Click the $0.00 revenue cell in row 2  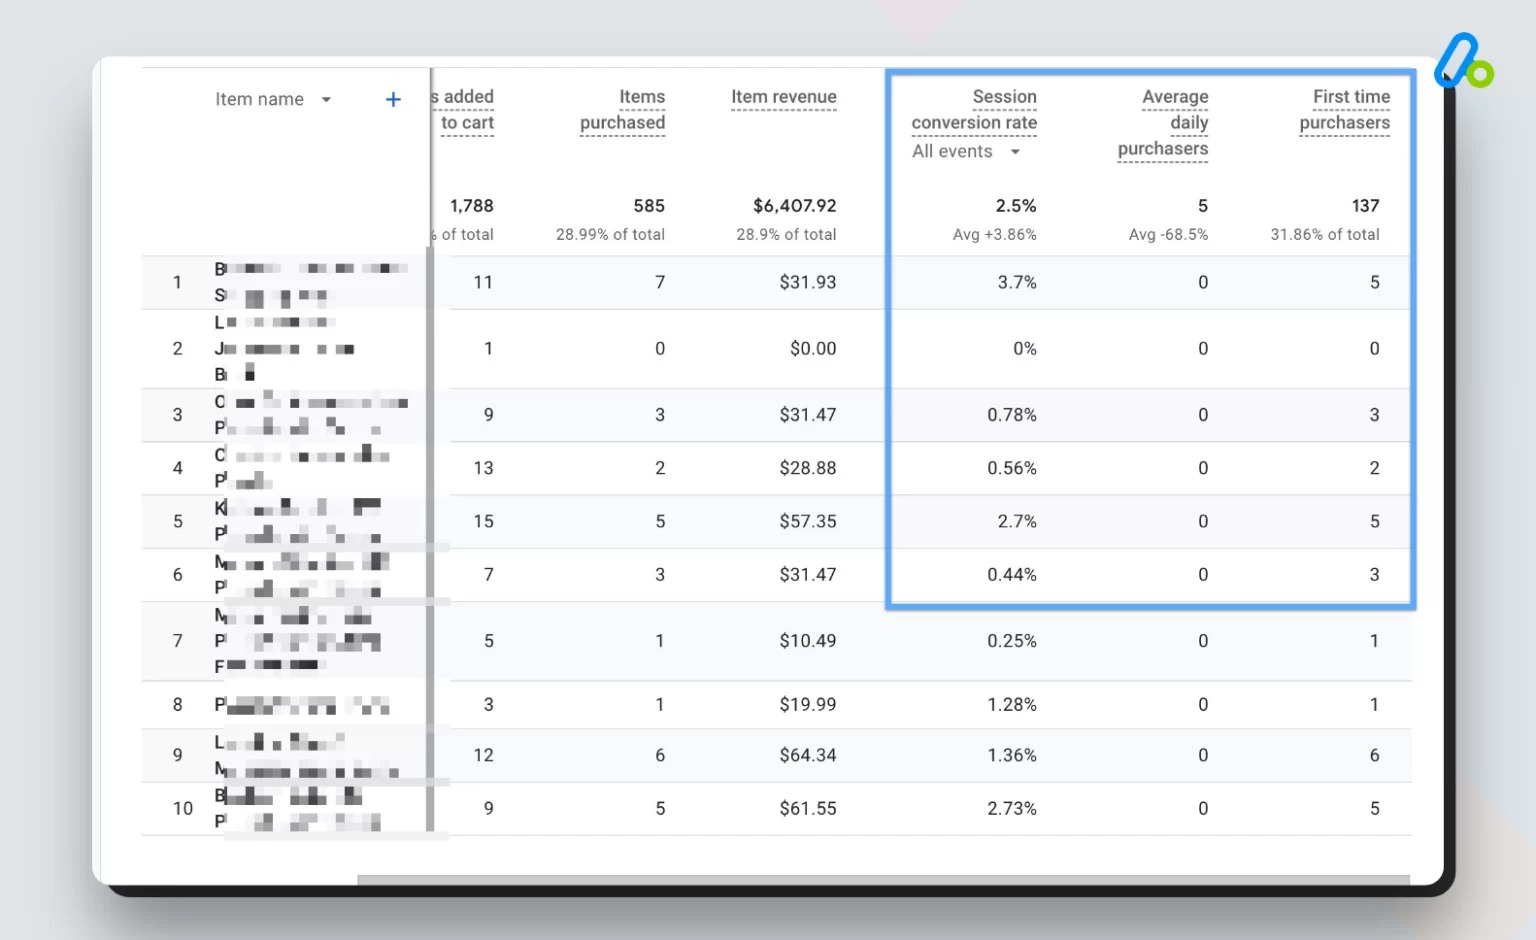click(813, 349)
